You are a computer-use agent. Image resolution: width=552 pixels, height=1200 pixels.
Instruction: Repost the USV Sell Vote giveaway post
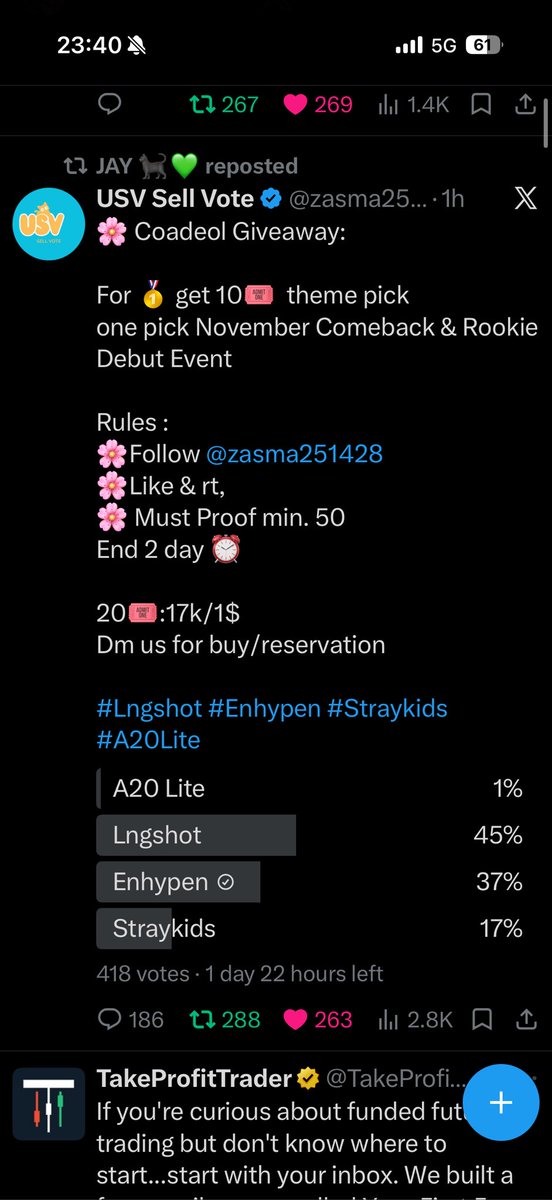coord(225,1019)
